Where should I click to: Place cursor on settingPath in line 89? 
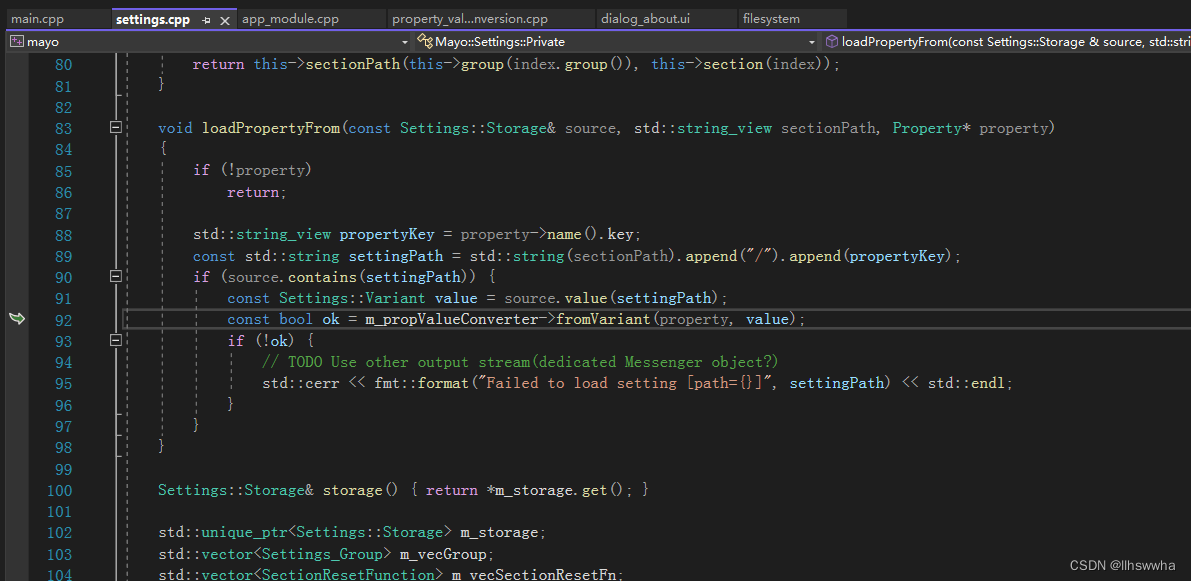(x=396, y=255)
